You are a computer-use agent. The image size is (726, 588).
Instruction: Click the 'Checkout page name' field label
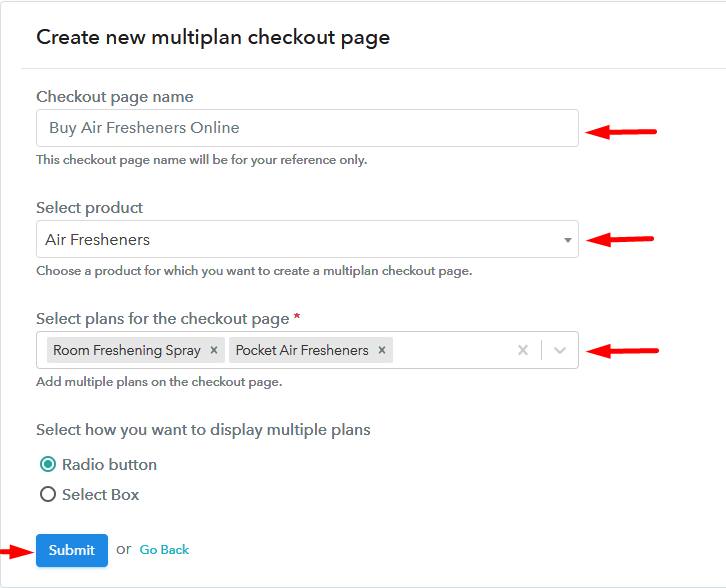tap(115, 97)
